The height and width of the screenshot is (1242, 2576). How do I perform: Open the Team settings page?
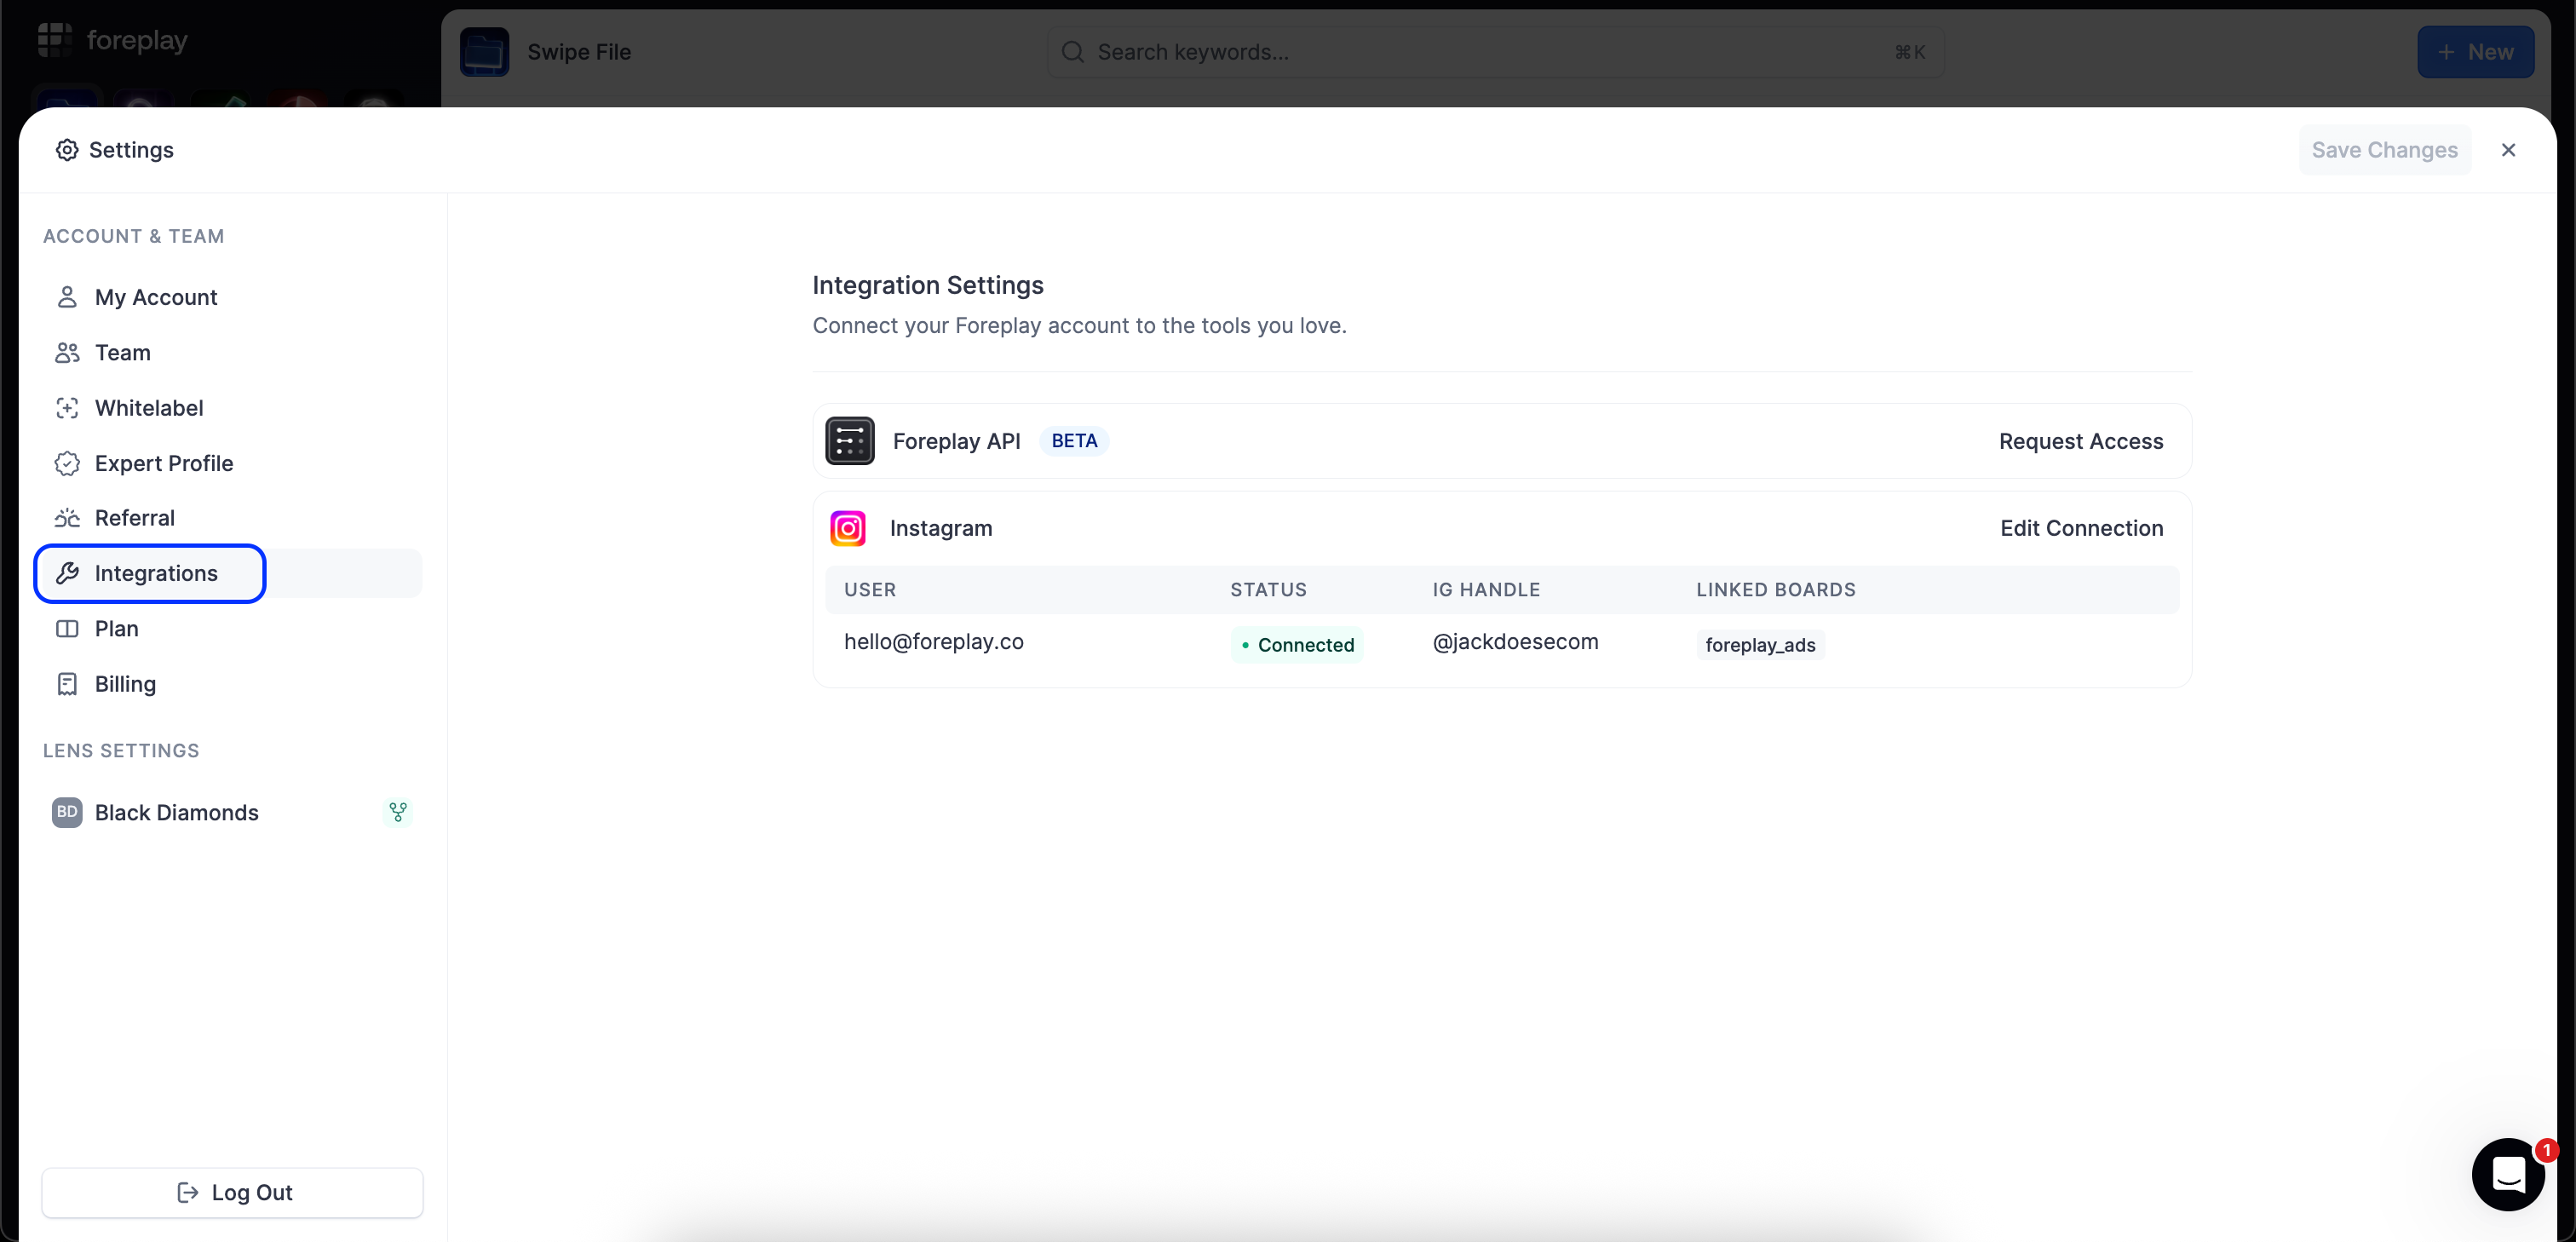tap(232, 352)
